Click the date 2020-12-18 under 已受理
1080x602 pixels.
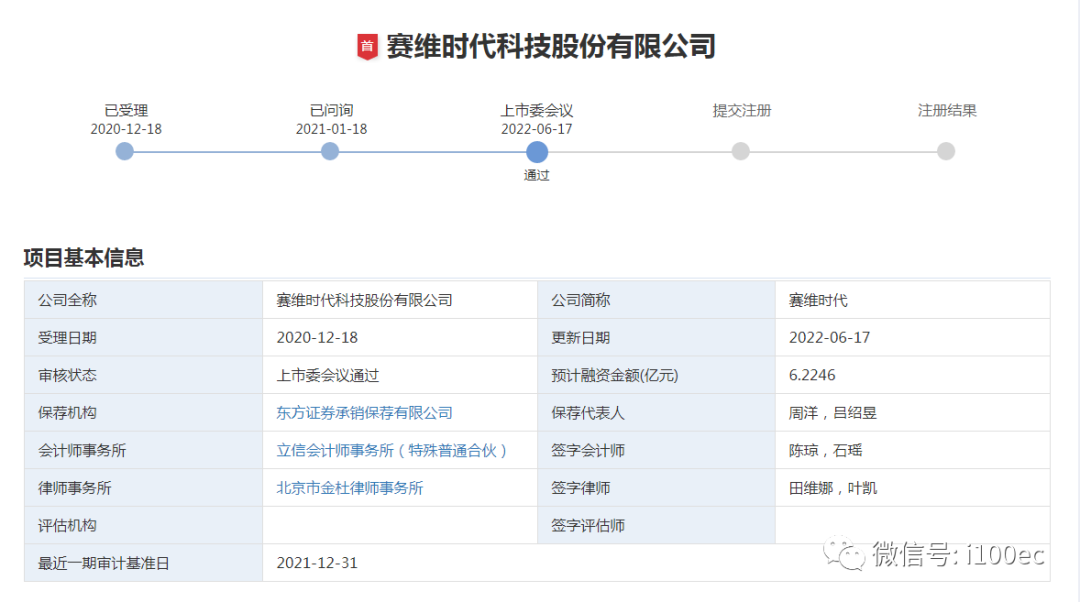tap(126, 129)
